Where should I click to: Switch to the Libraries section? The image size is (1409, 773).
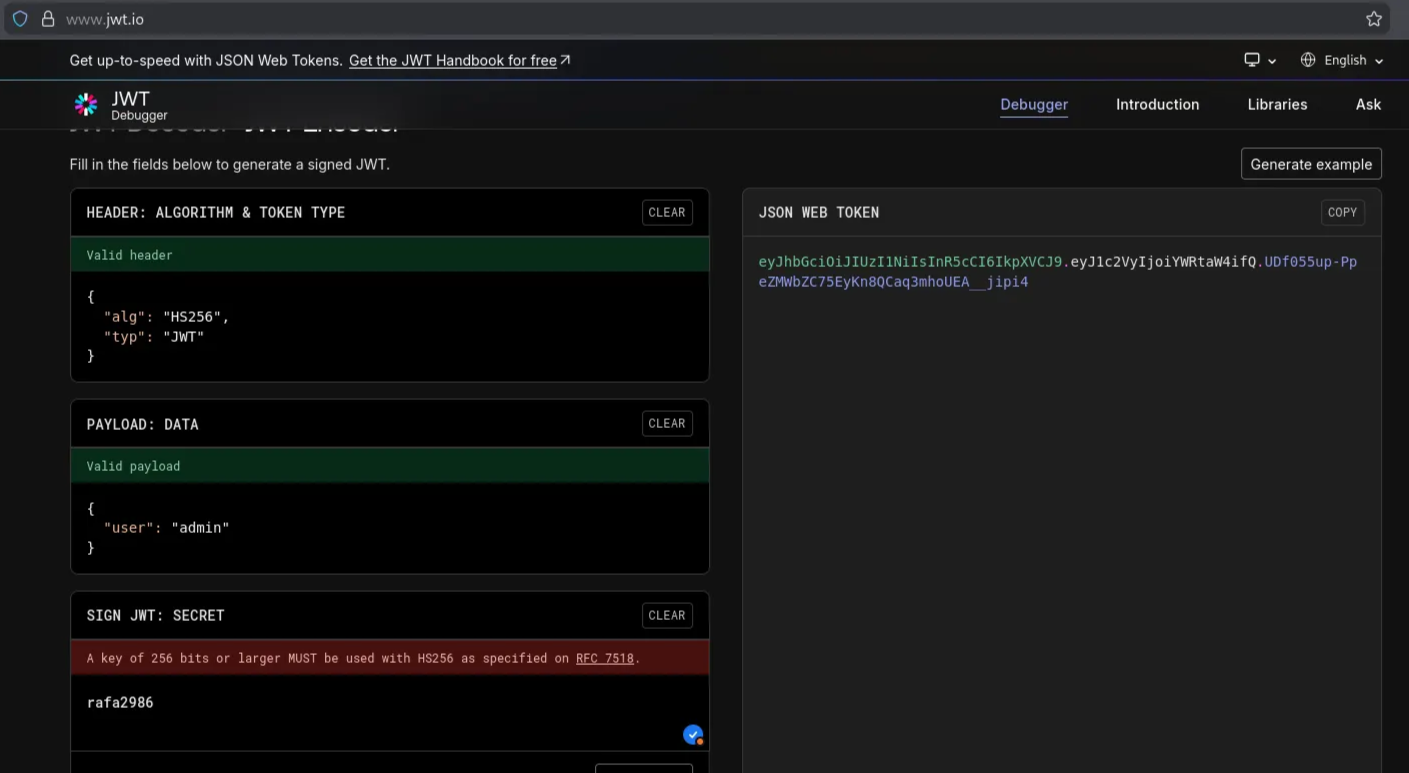click(x=1277, y=104)
